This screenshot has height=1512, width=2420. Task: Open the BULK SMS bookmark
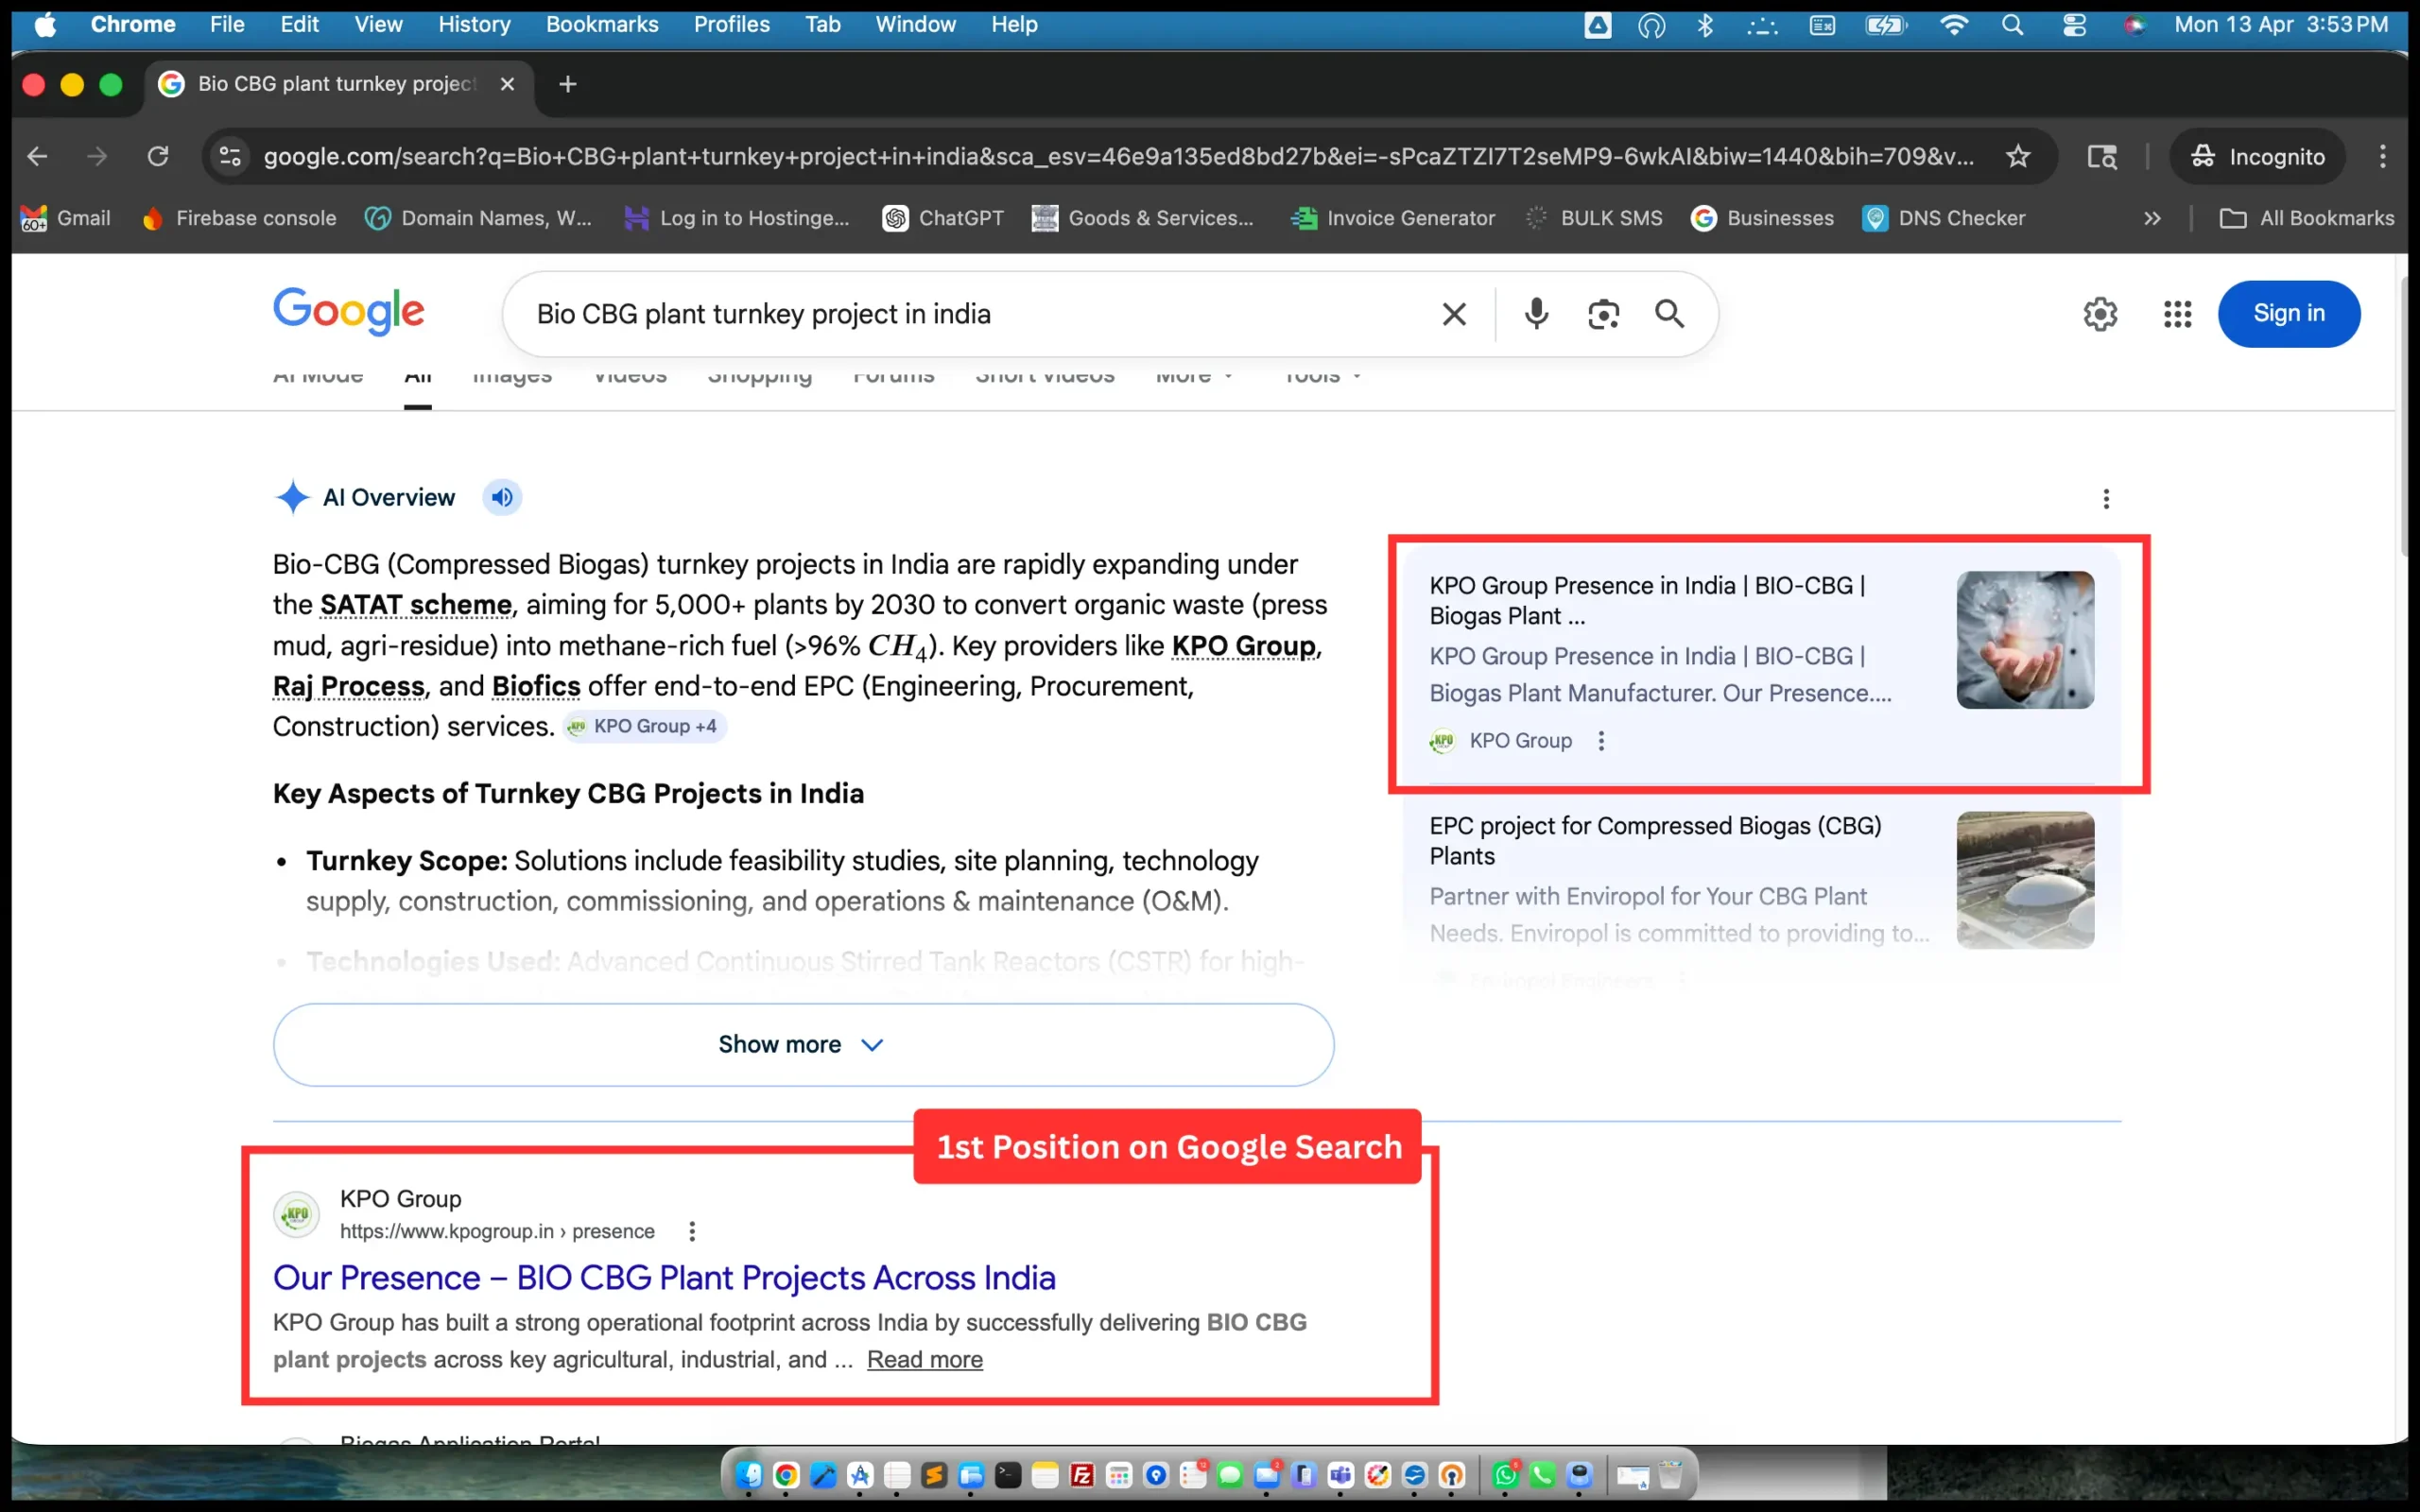[1594, 218]
